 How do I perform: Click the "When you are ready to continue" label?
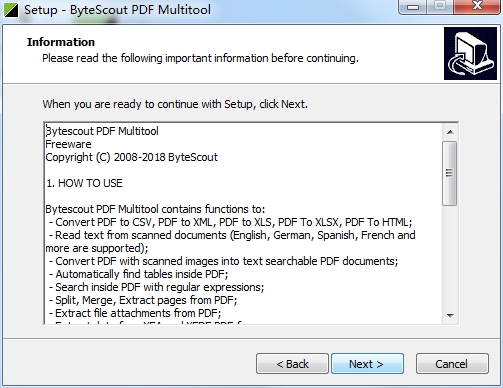click(175, 104)
